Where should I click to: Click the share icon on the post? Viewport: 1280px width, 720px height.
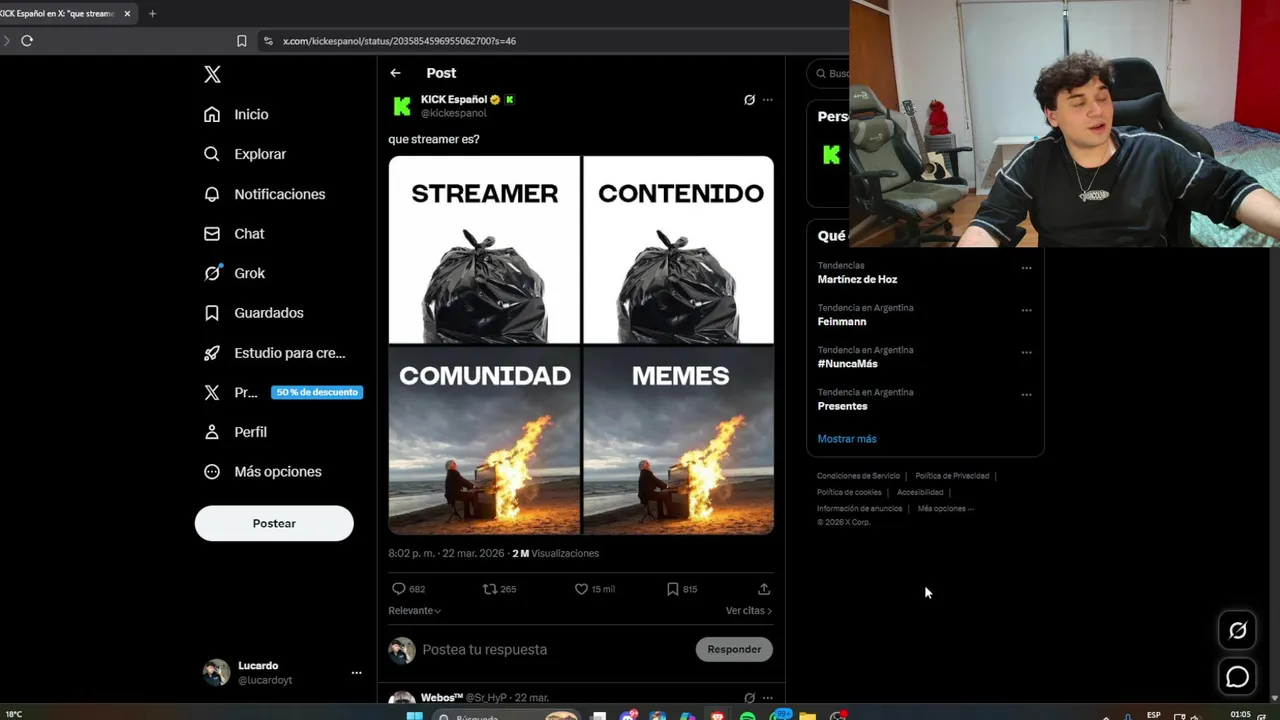764,589
